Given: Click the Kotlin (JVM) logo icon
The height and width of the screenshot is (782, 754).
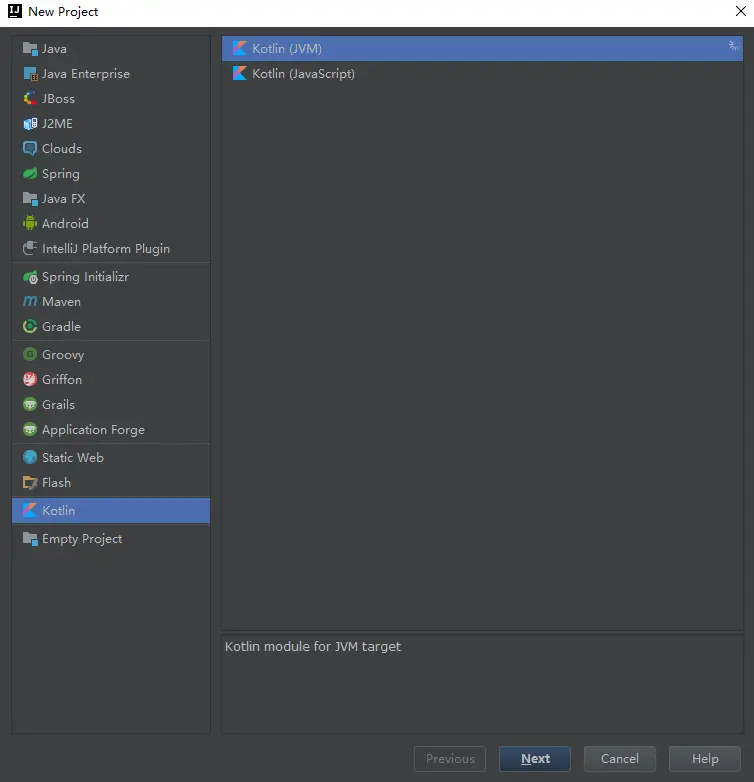Looking at the screenshot, I should pos(240,48).
